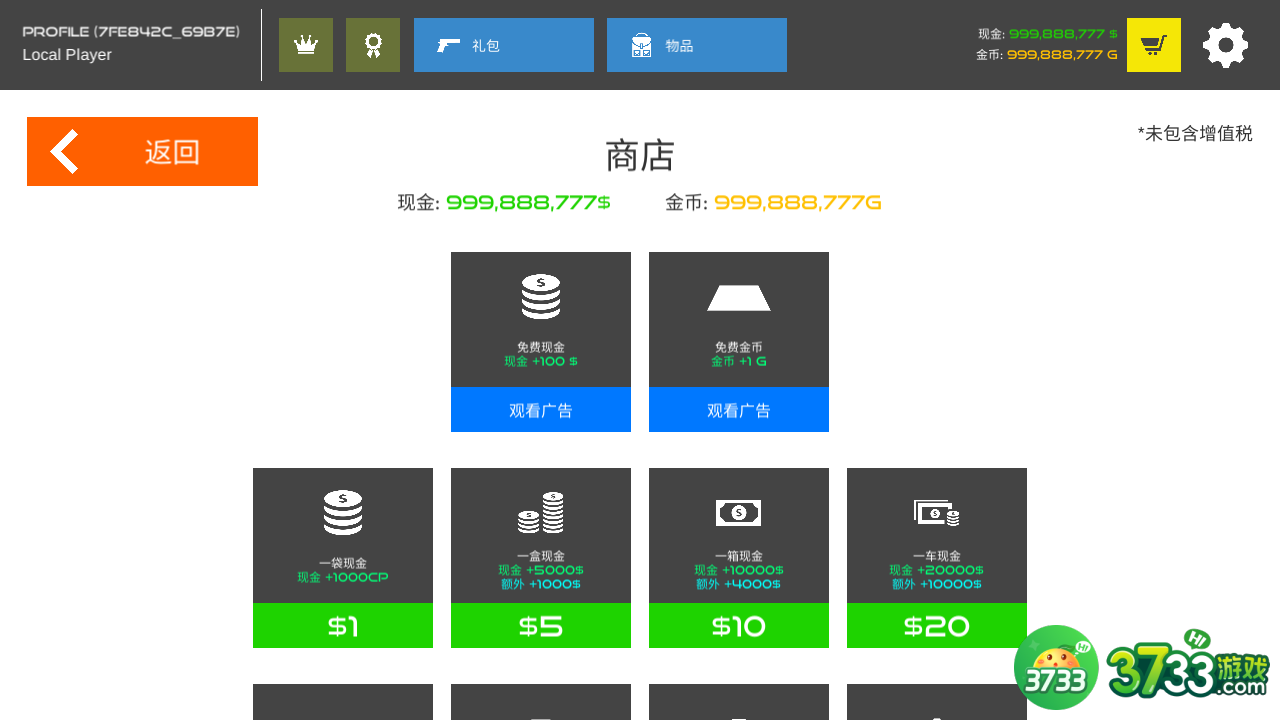
Task: Open the 物品 tab
Action: pos(697,45)
